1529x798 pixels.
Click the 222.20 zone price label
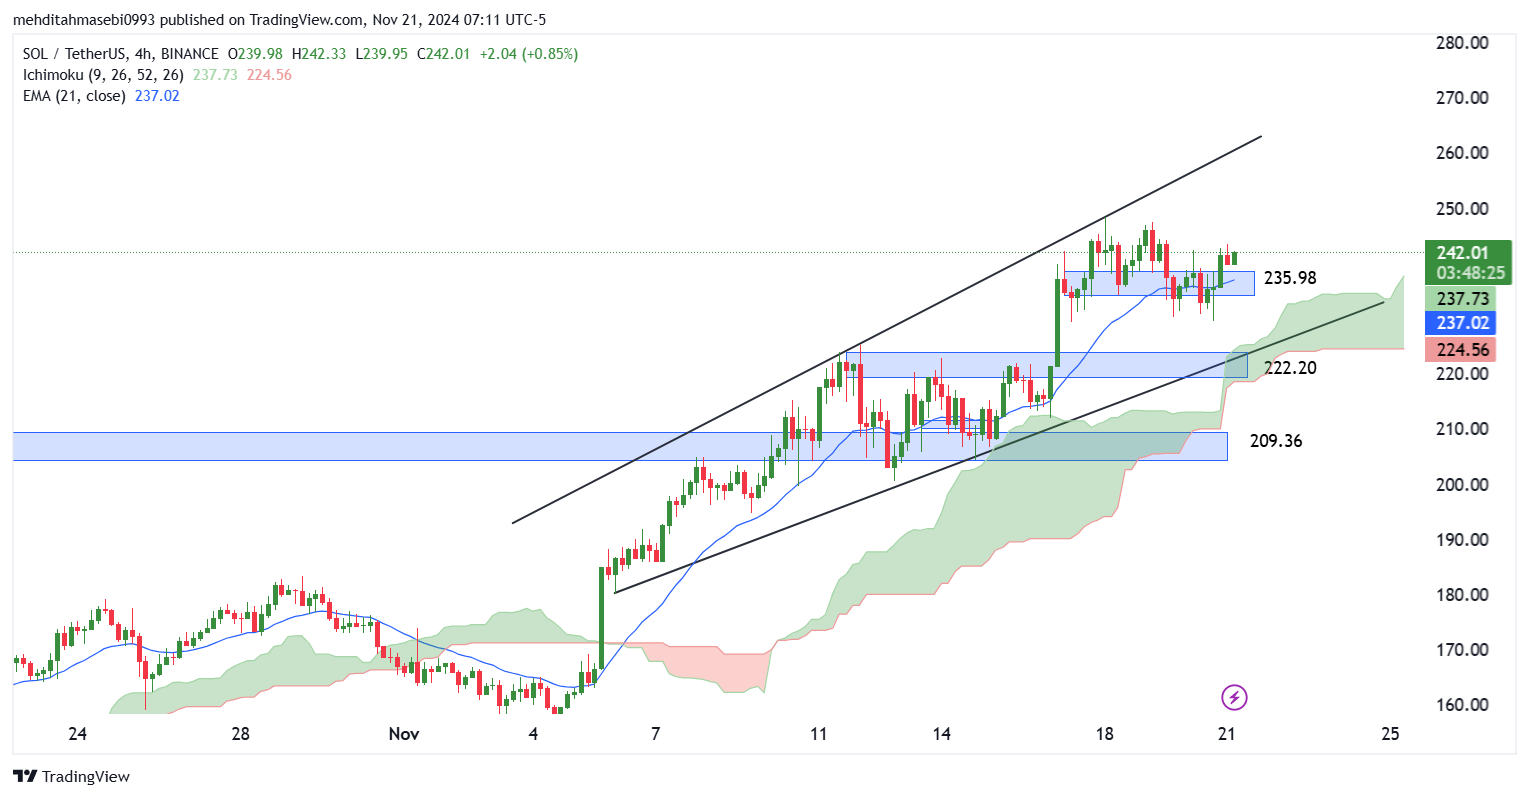point(1290,368)
